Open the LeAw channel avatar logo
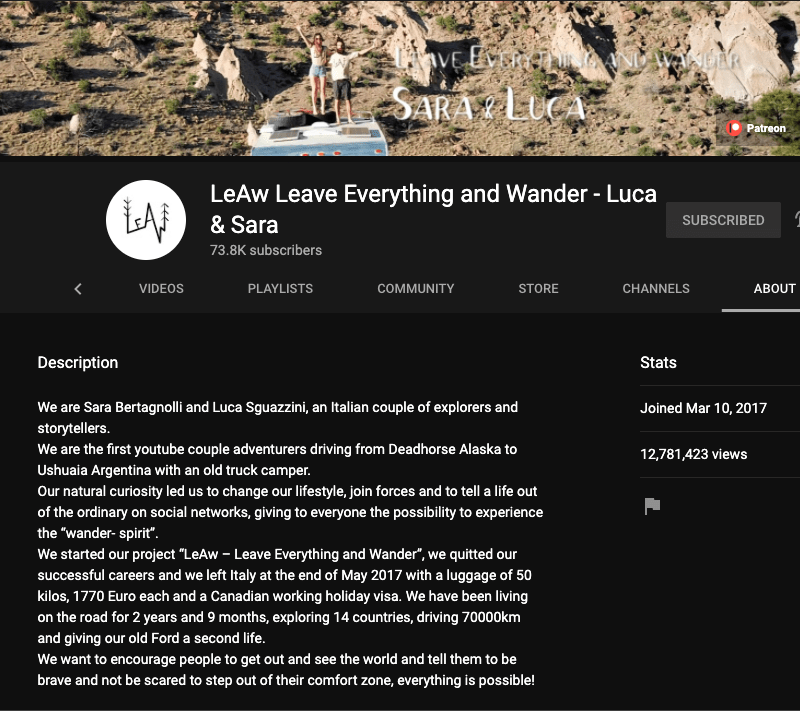The width and height of the screenshot is (800, 711). (146, 220)
